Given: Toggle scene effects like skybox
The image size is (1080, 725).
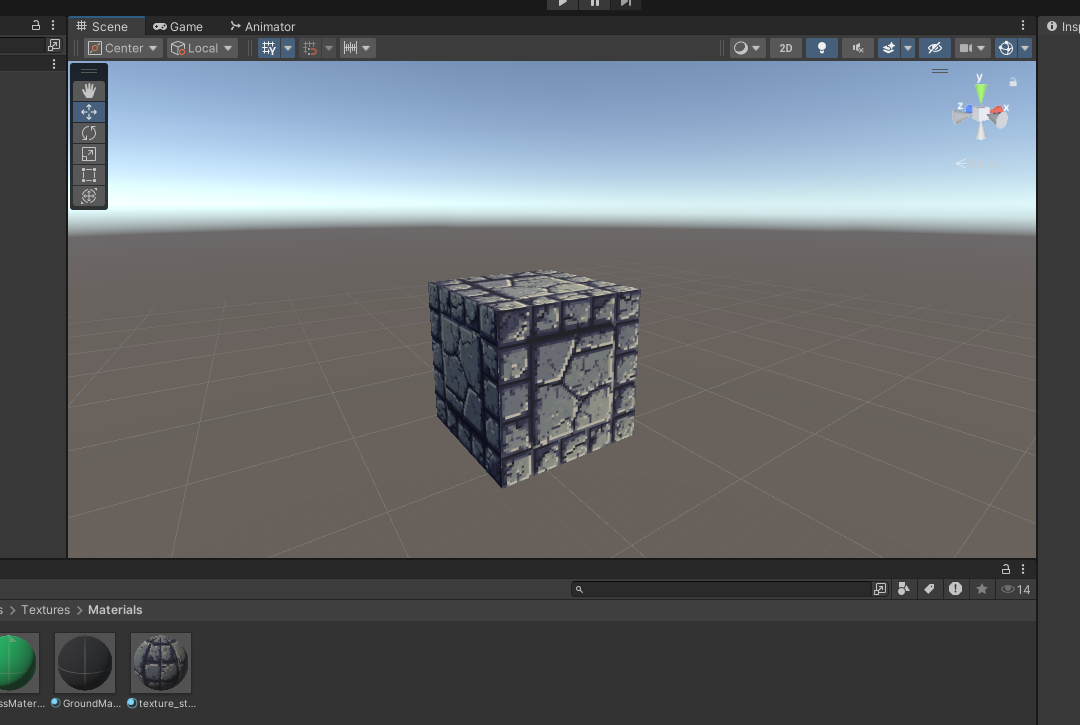Looking at the screenshot, I should [x=889, y=48].
